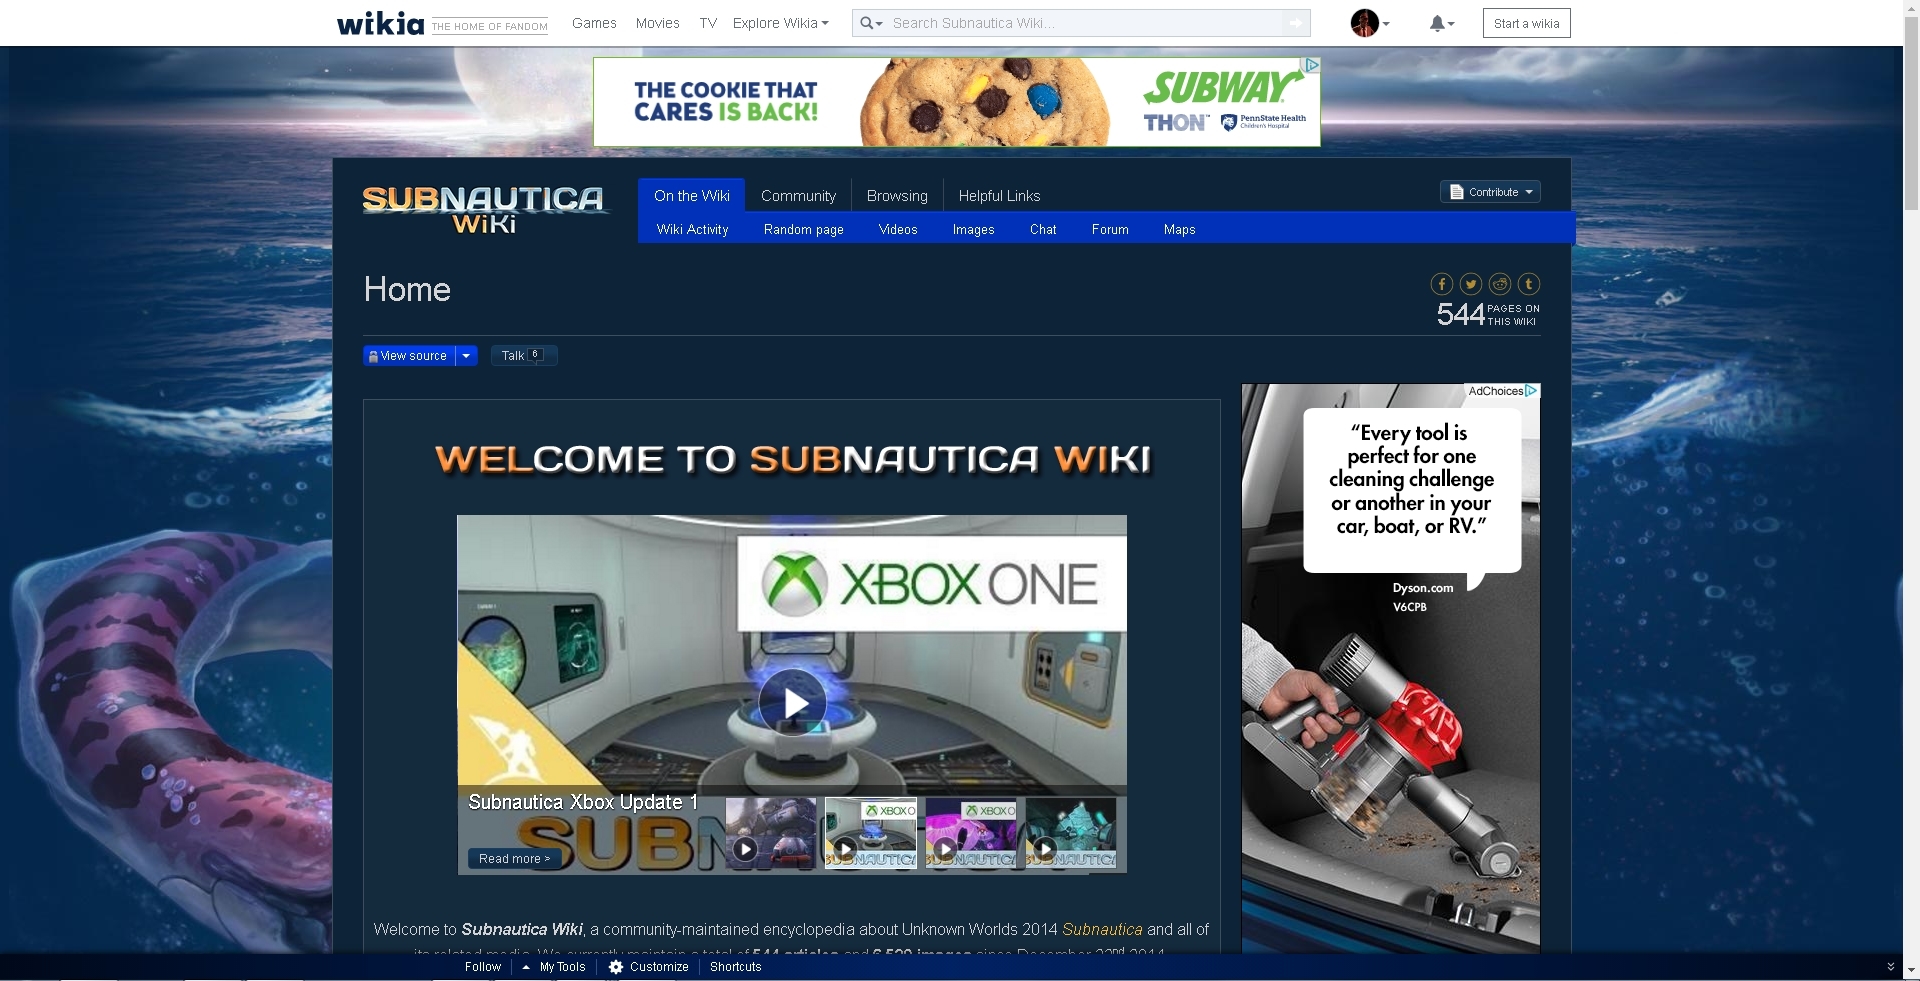Viewport: 1920px width, 981px height.
Task: Share page on Facebook icon
Action: (x=1441, y=284)
